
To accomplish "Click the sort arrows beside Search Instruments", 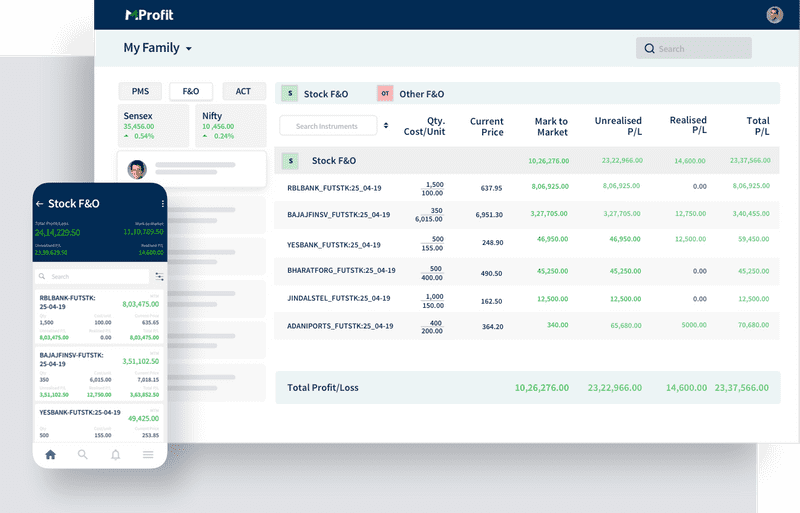I will pos(386,126).
